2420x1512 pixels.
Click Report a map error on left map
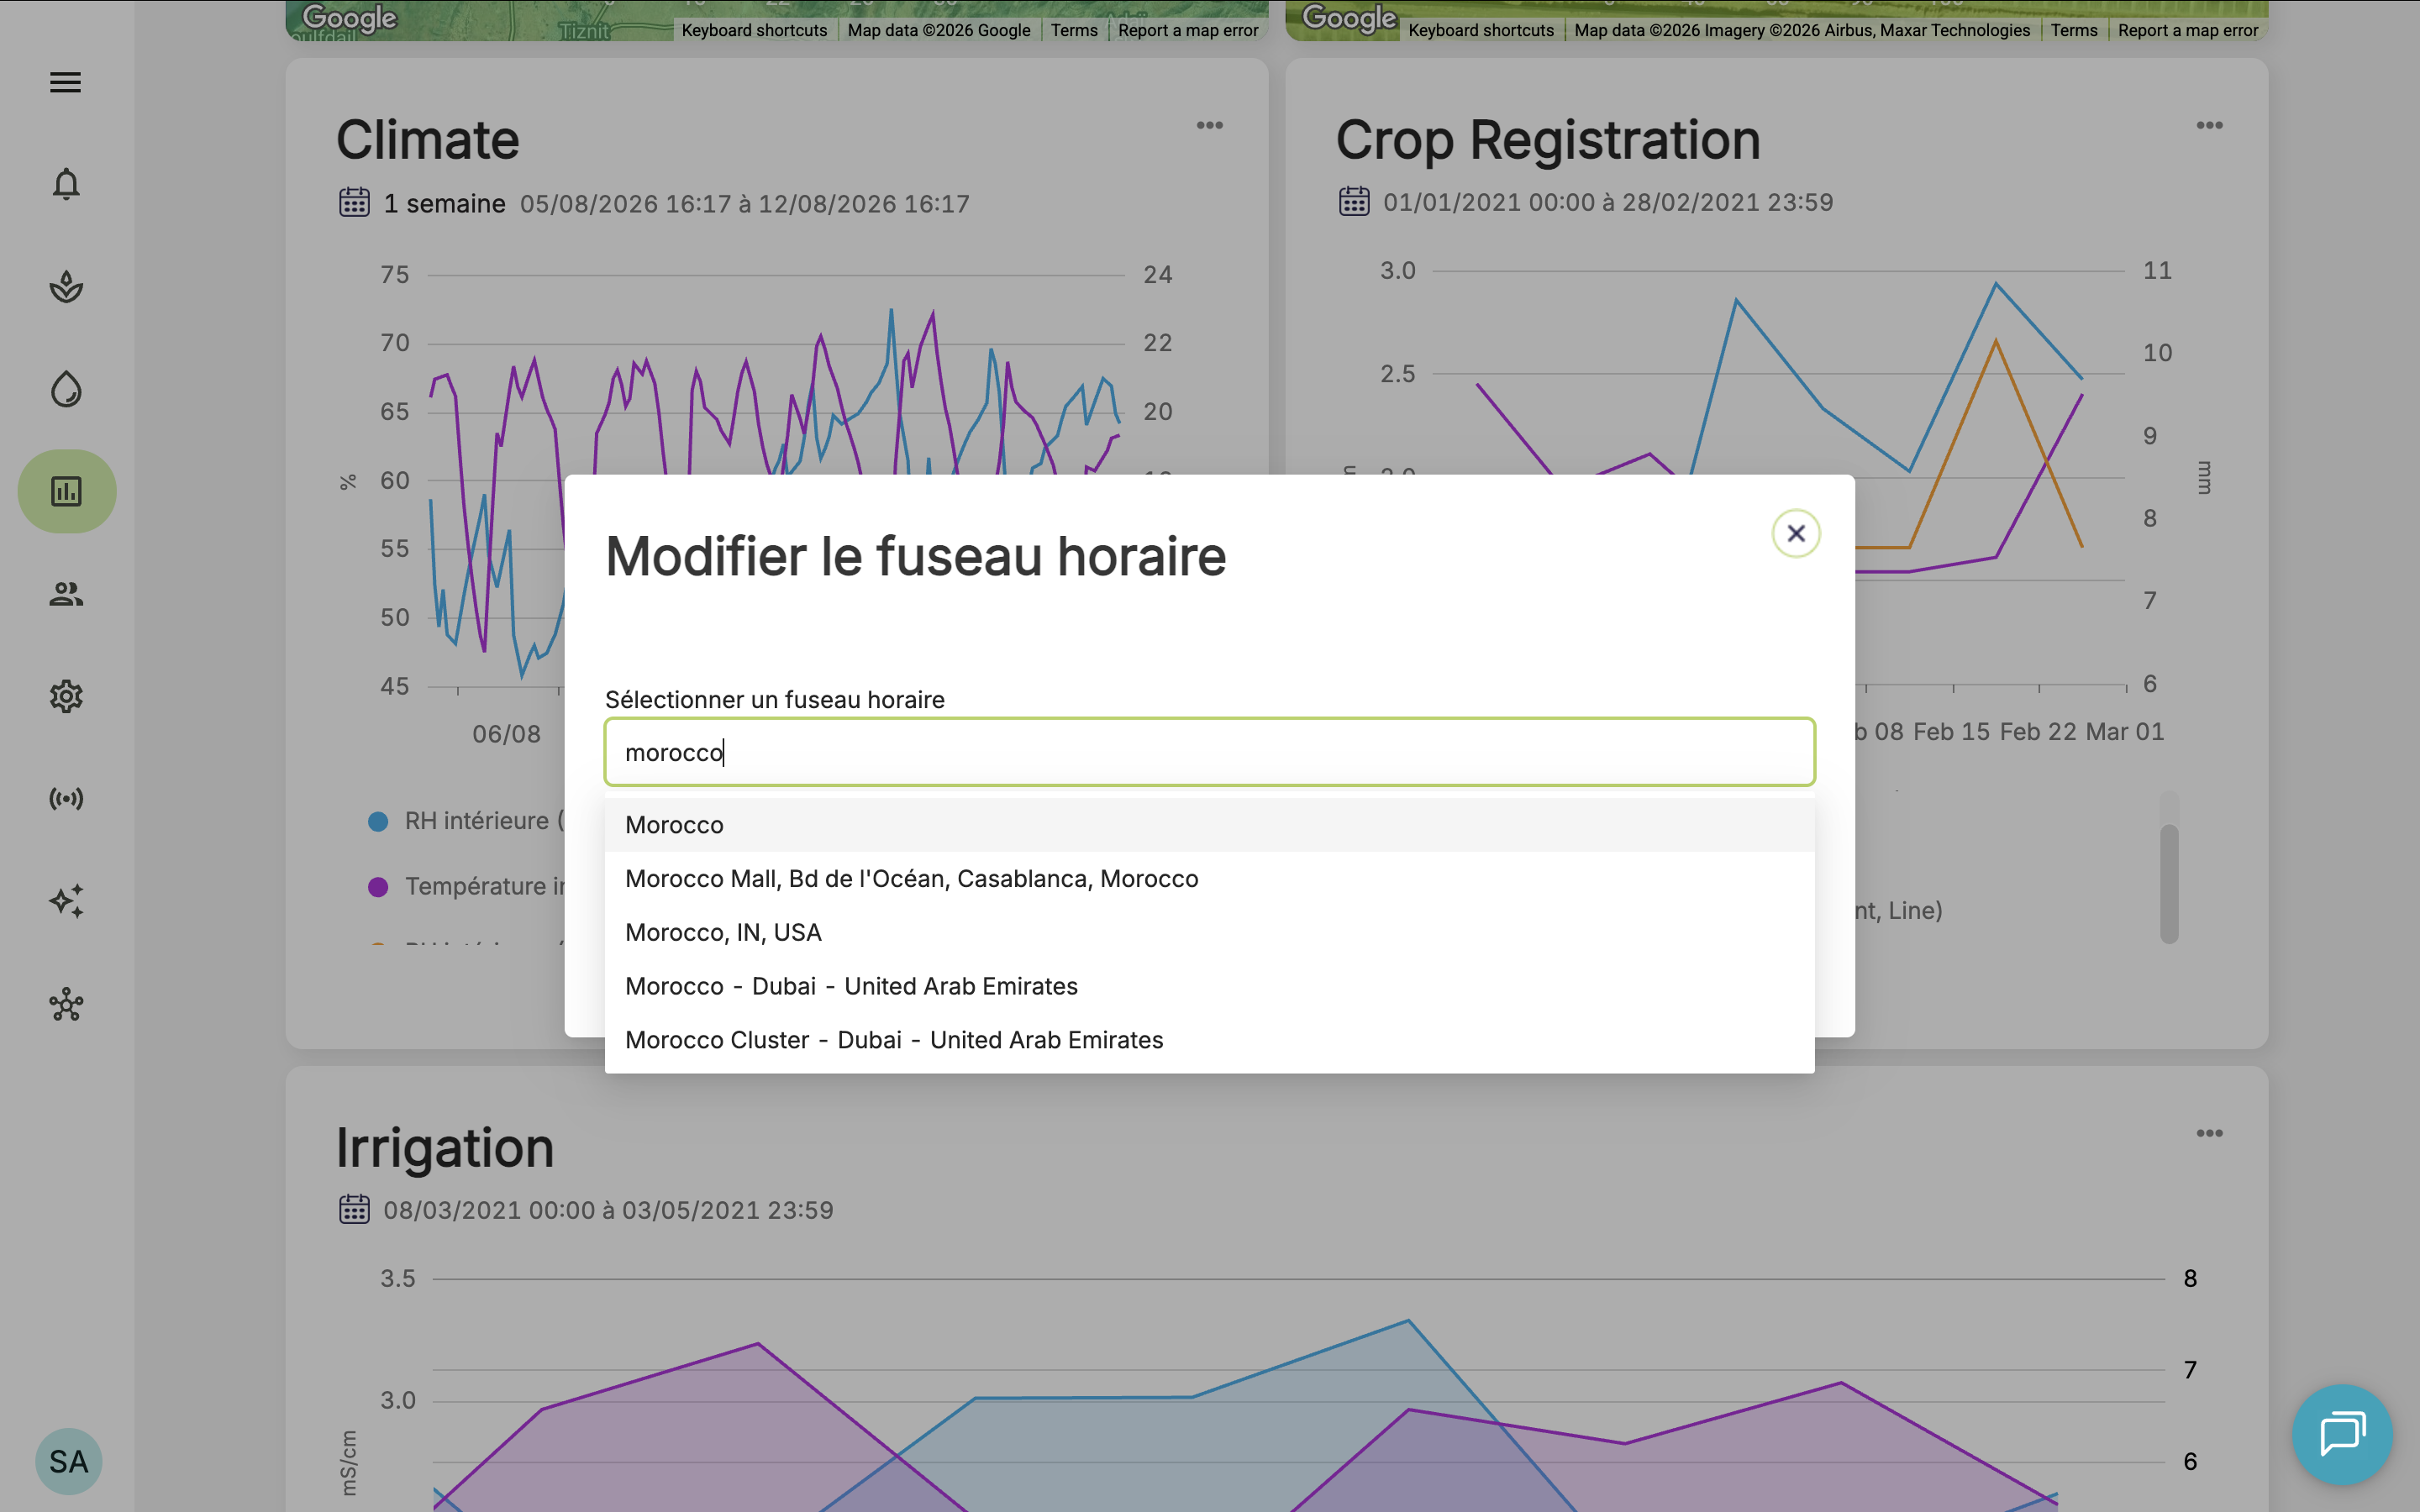1188,30
